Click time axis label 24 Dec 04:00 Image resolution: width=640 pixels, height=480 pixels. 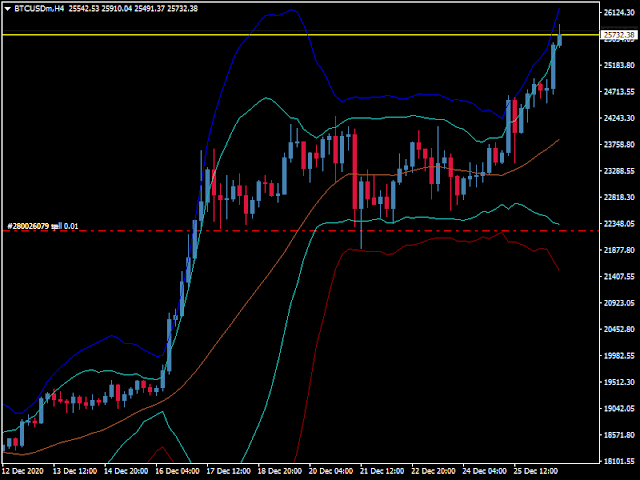point(484,471)
